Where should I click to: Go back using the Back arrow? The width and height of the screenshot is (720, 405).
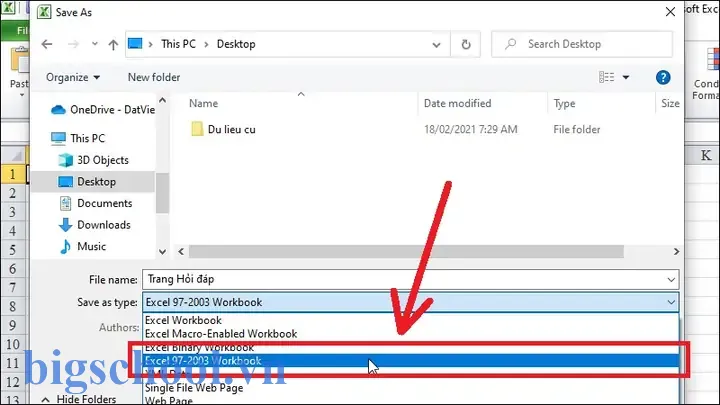click(x=47, y=44)
